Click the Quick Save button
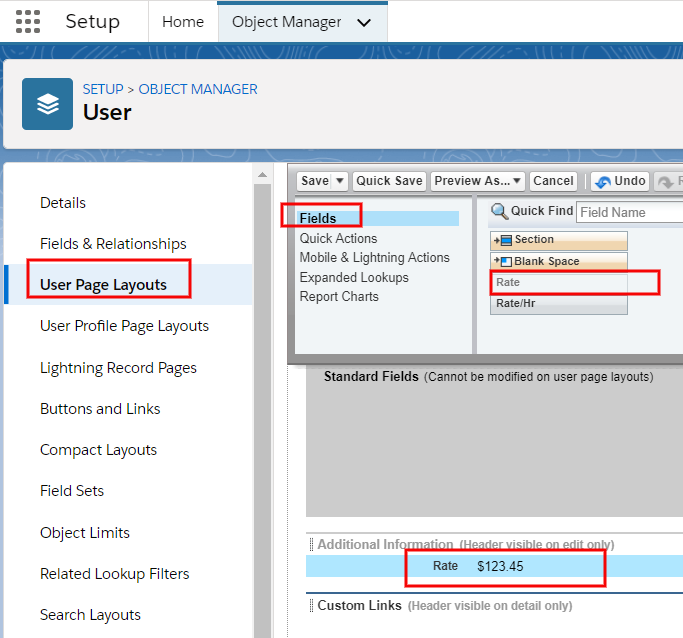 [389, 181]
